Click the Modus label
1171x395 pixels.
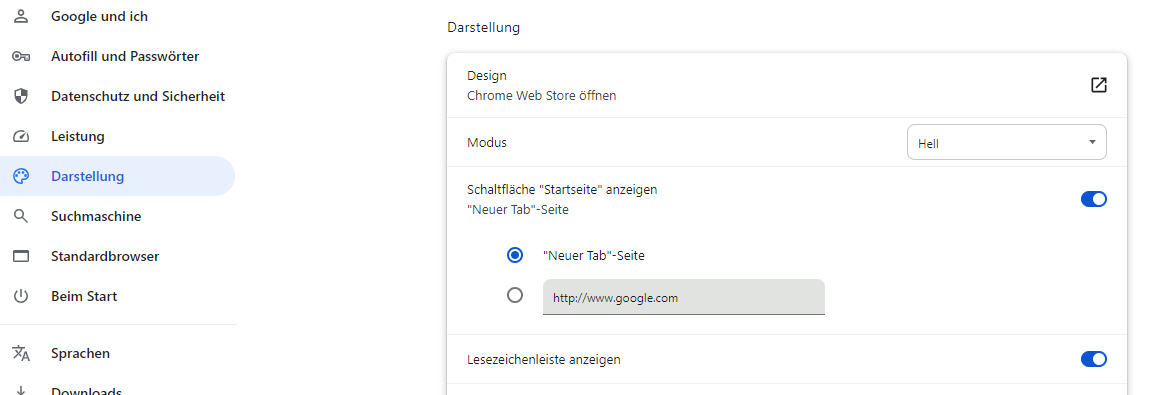tap(487, 142)
